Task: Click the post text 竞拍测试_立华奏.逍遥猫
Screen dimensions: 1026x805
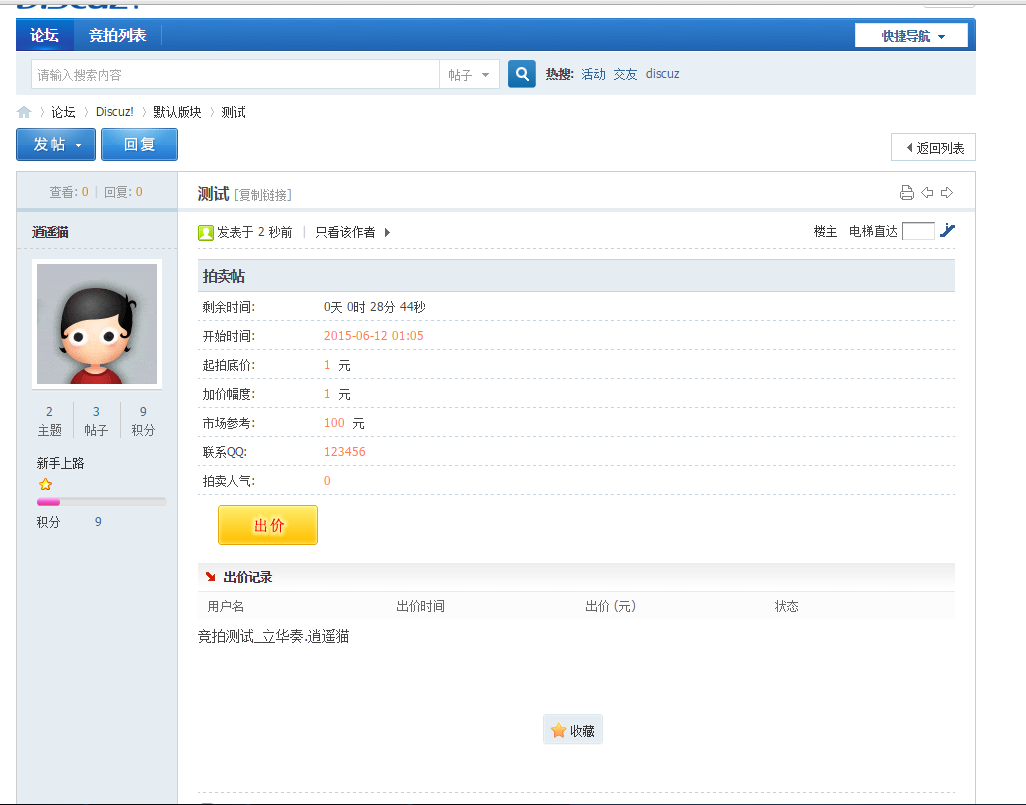Action: click(x=274, y=636)
